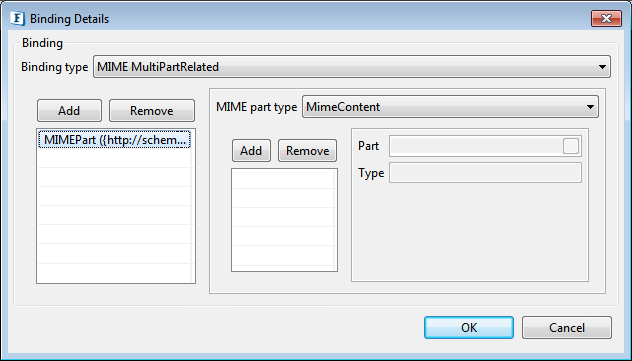Click inside the Type input field
632x361 pixels.
(485, 172)
